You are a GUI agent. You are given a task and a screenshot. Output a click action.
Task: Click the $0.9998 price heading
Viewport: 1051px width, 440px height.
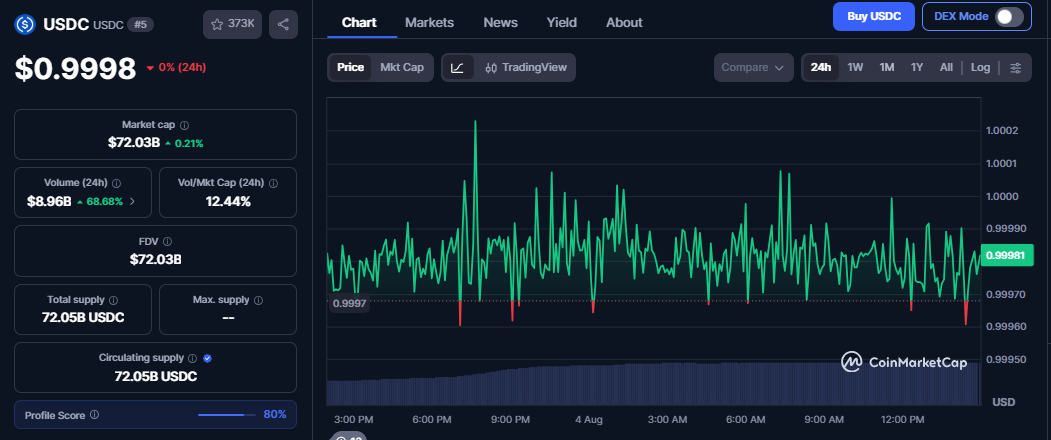pos(76,68)
